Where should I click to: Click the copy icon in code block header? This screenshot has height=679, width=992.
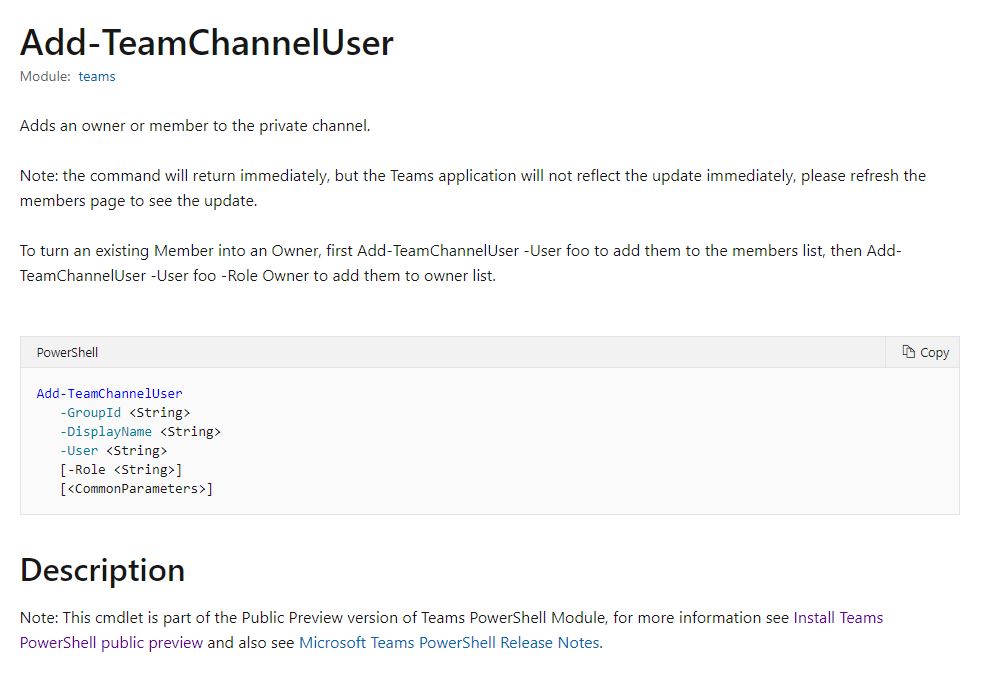pyautogui.click(x=908, y=352)
